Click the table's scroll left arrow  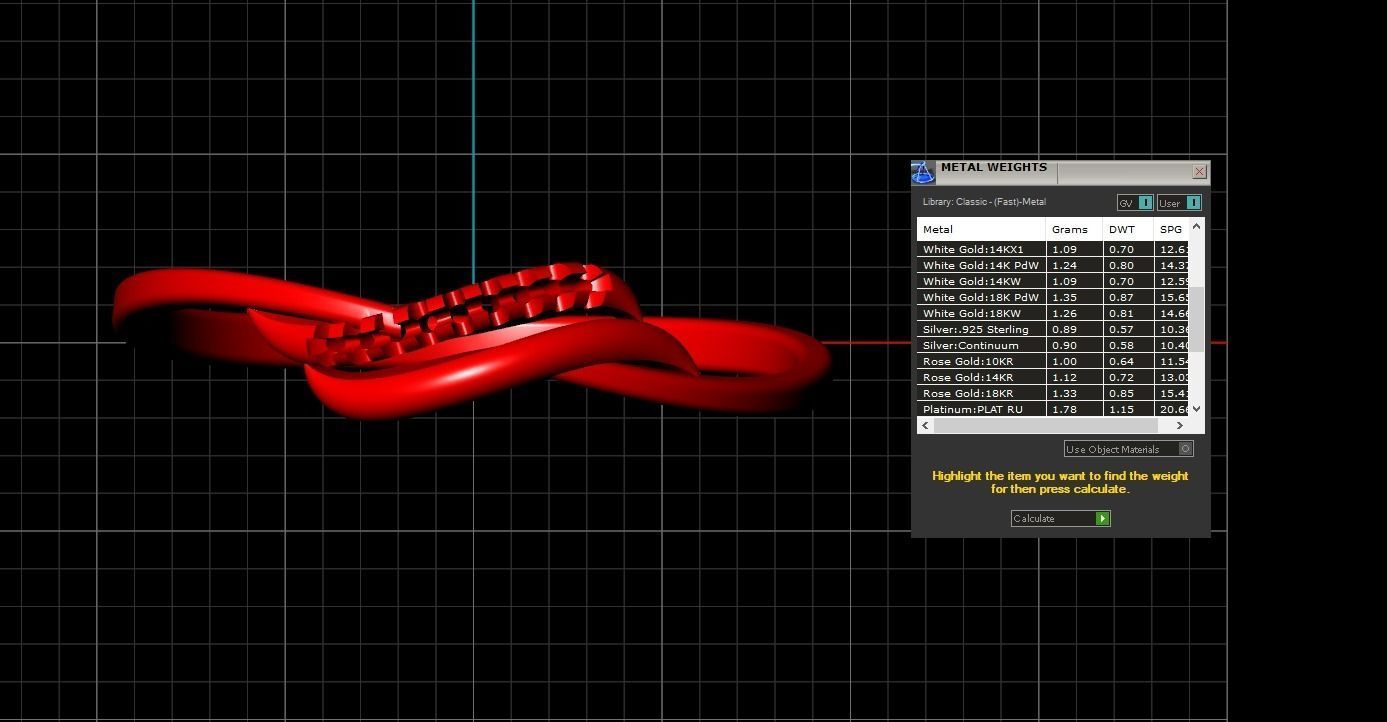[x=926, y=425]
